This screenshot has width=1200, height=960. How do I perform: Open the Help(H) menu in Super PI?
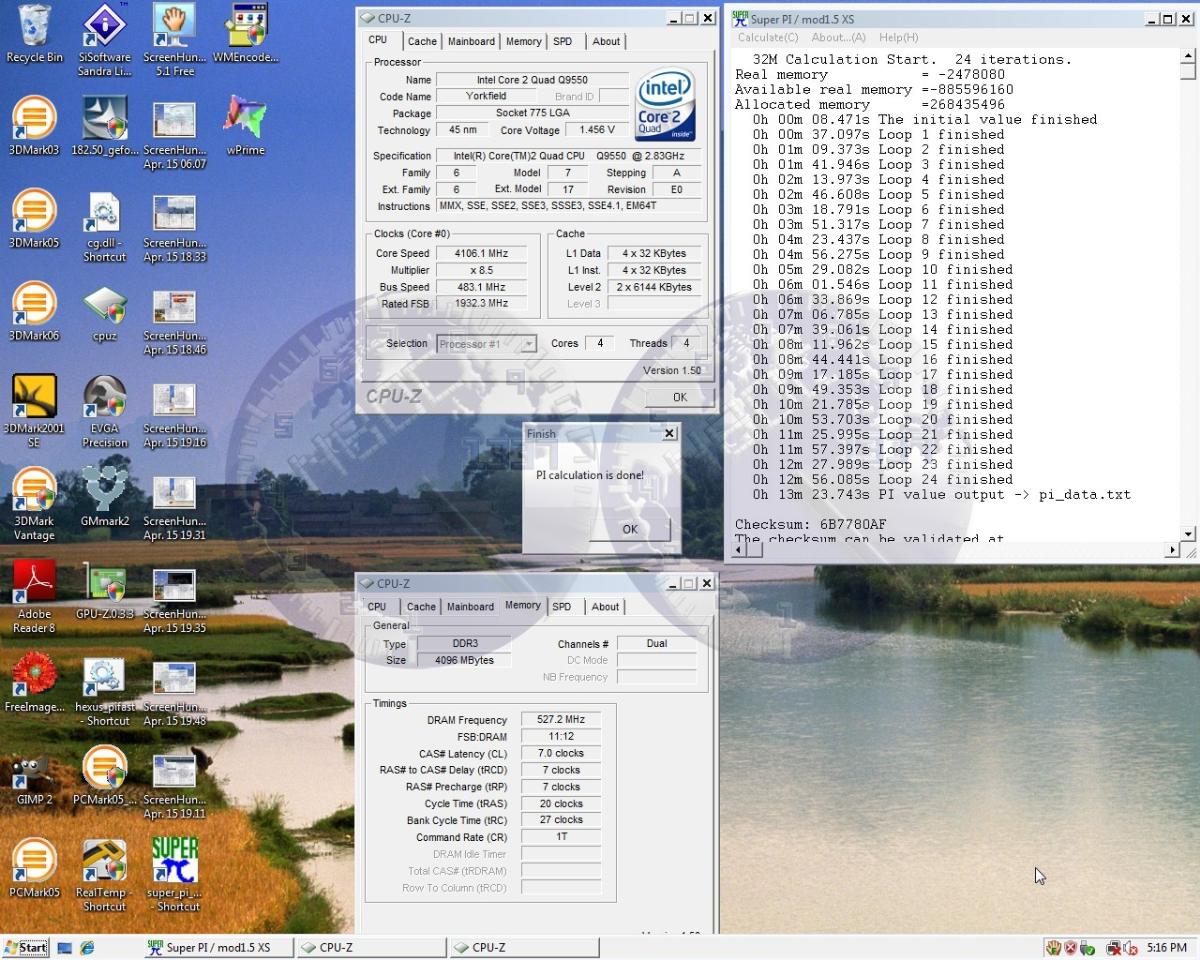[898, 37]
